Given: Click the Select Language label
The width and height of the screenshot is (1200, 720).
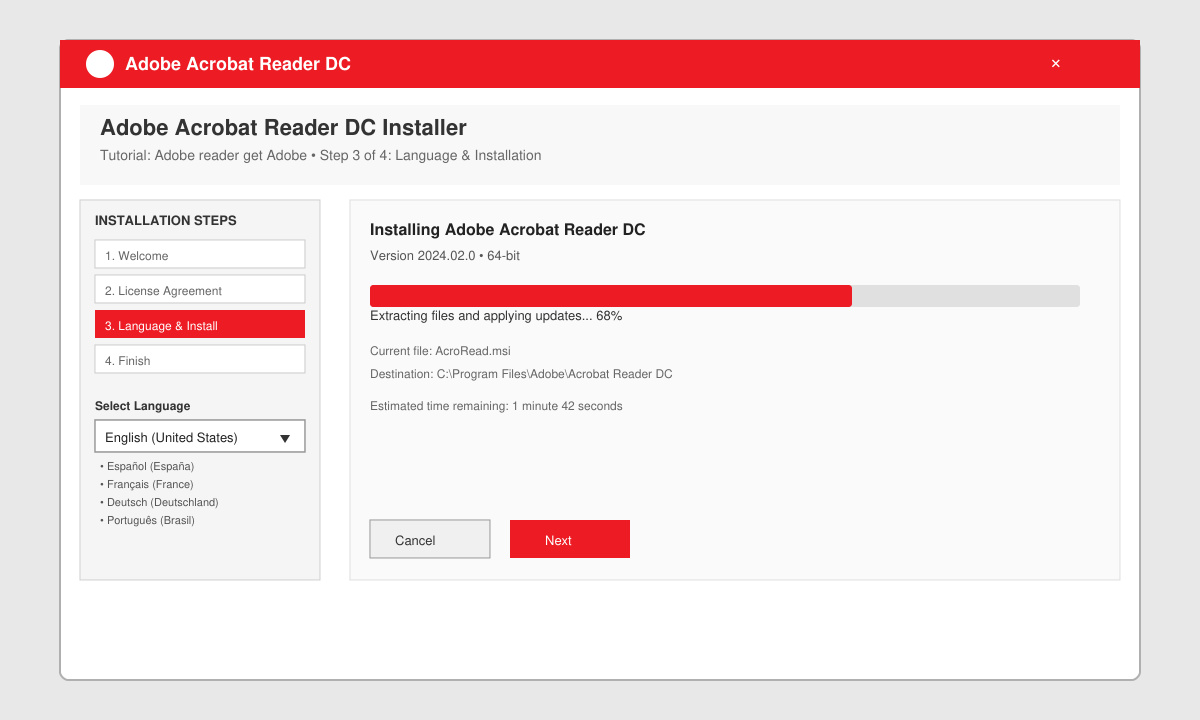Looking at the screenshot, I should (x=142, y=406).
